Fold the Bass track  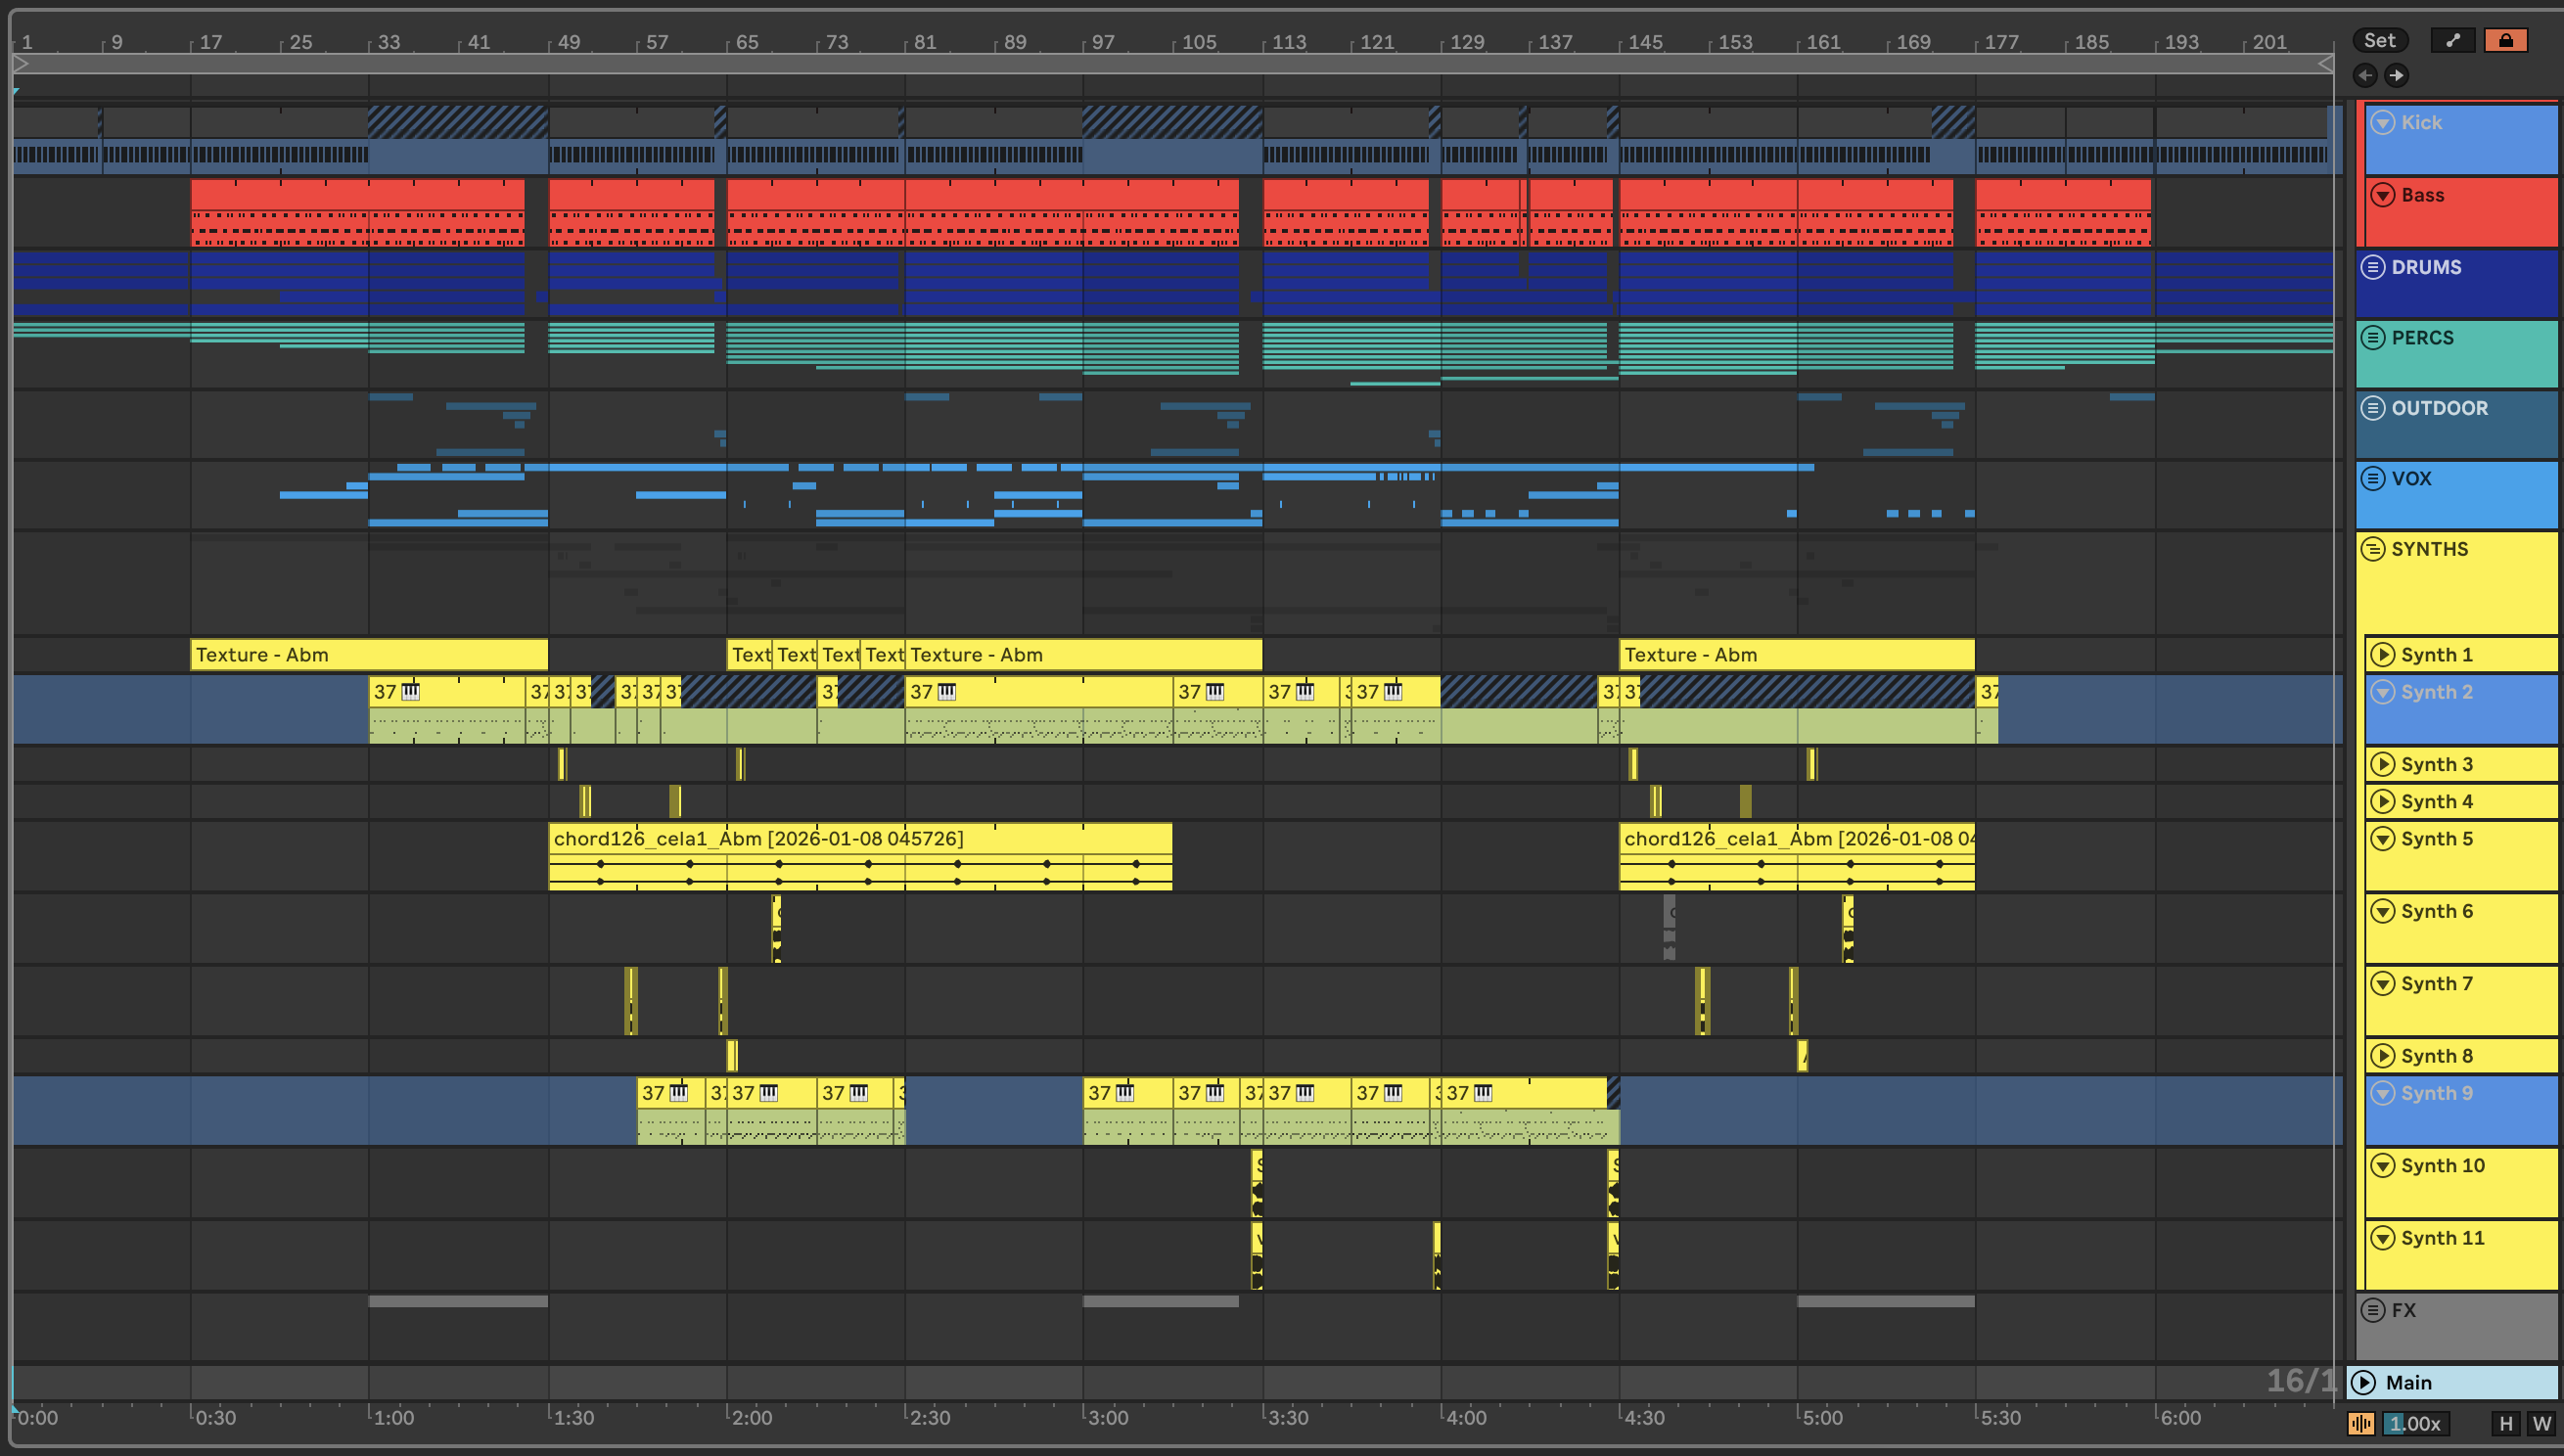[2383, 195]
